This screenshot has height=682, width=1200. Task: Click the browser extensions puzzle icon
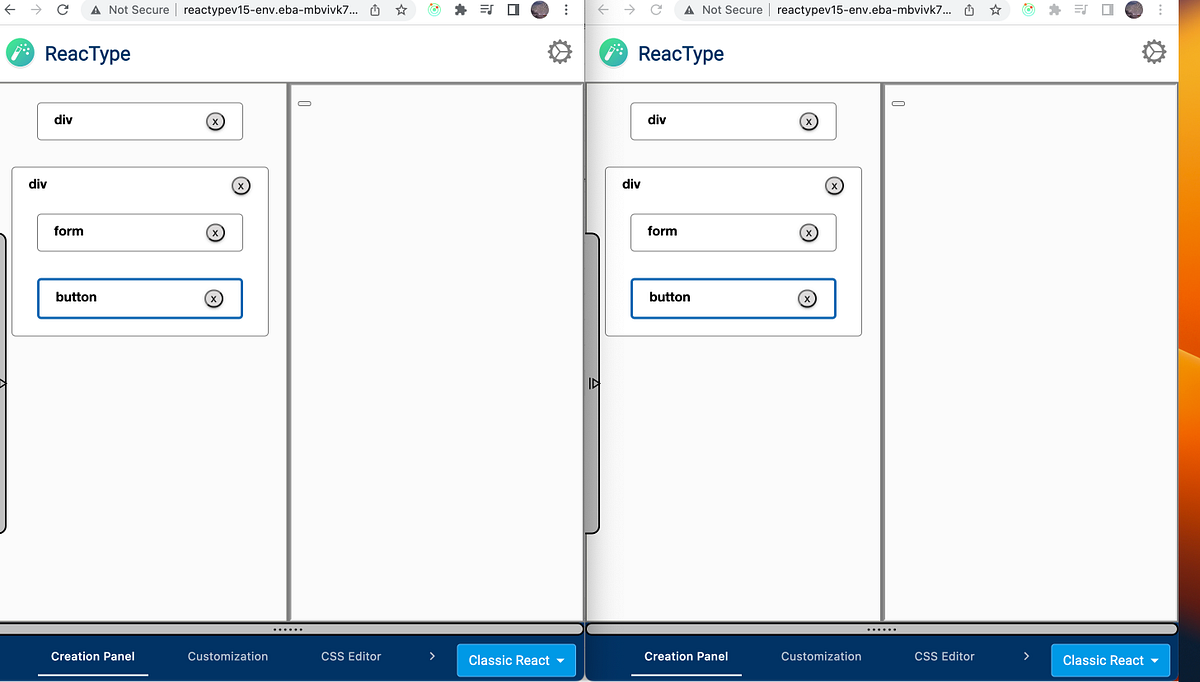tap(459, 10)
